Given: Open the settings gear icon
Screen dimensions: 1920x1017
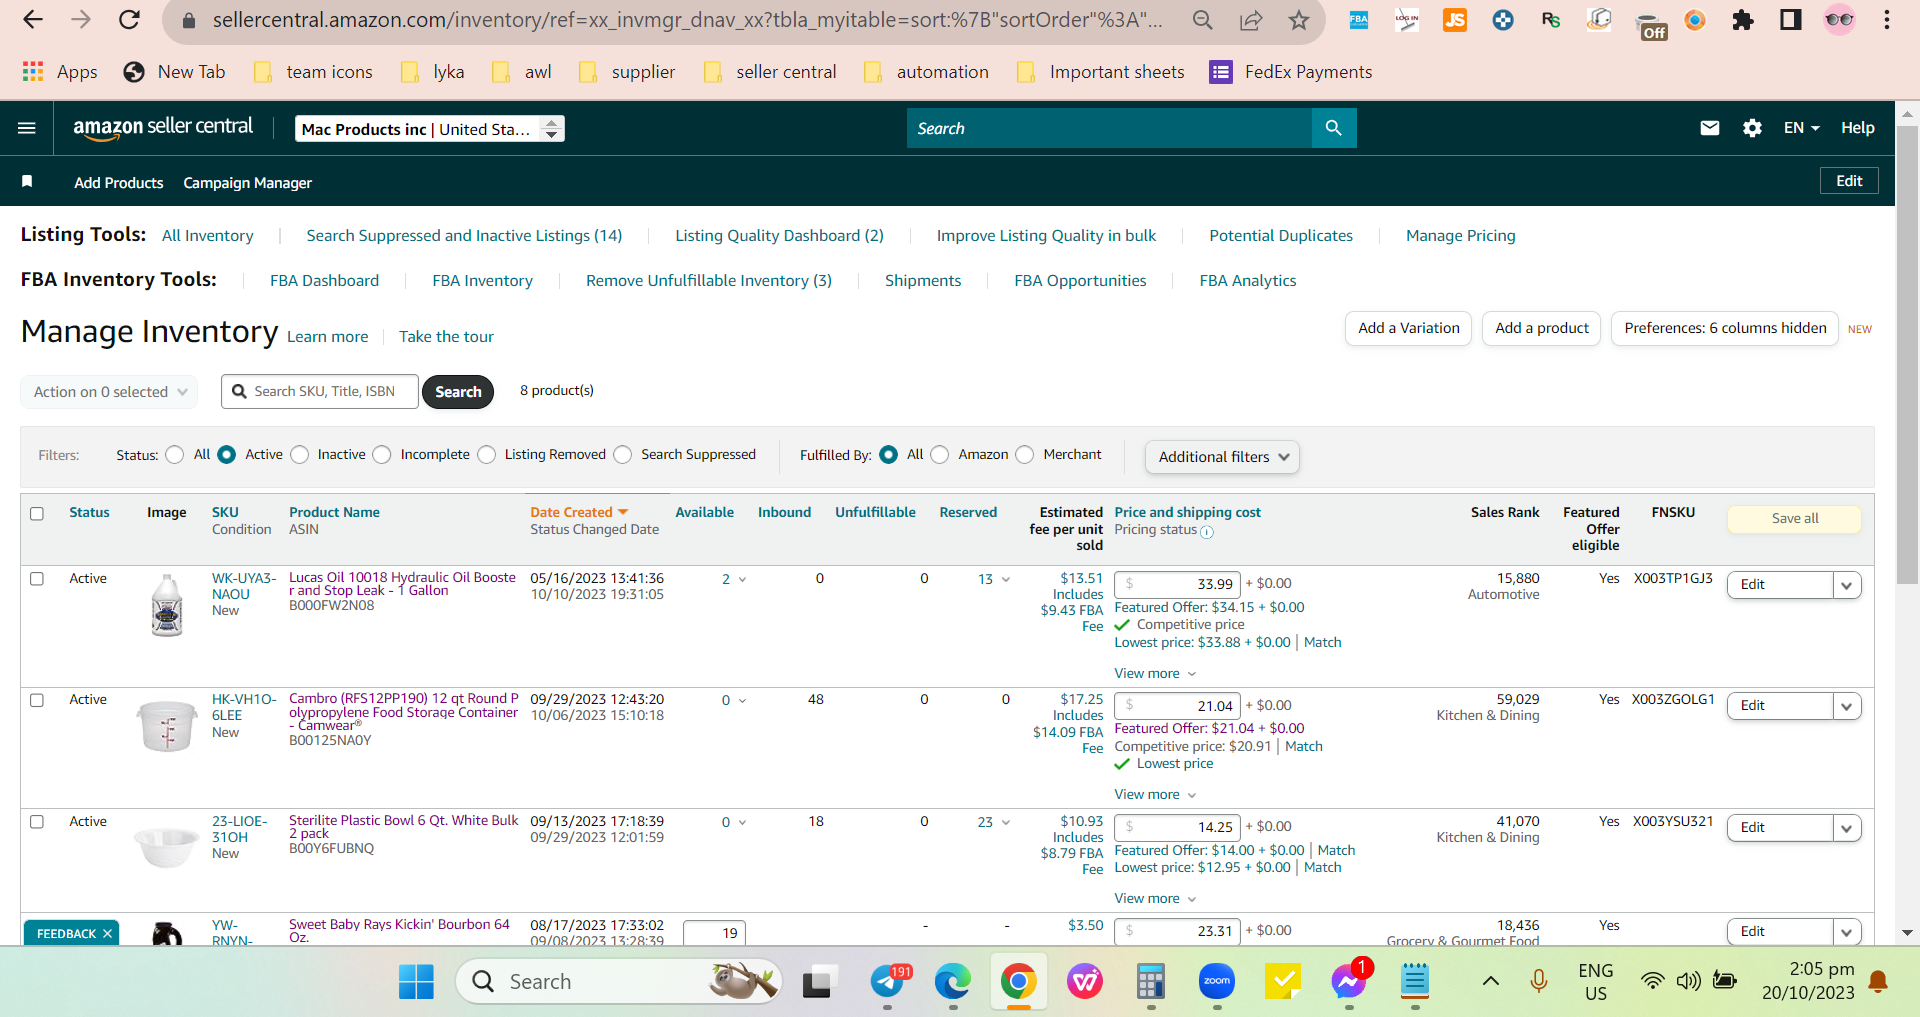Looking at the screenshot, I should (1752, 128).
